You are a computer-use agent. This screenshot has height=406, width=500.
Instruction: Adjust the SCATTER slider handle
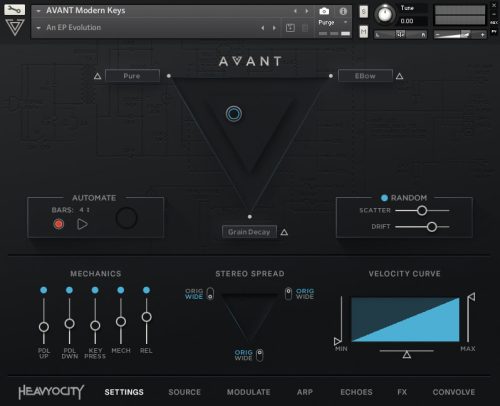[422, 210]
